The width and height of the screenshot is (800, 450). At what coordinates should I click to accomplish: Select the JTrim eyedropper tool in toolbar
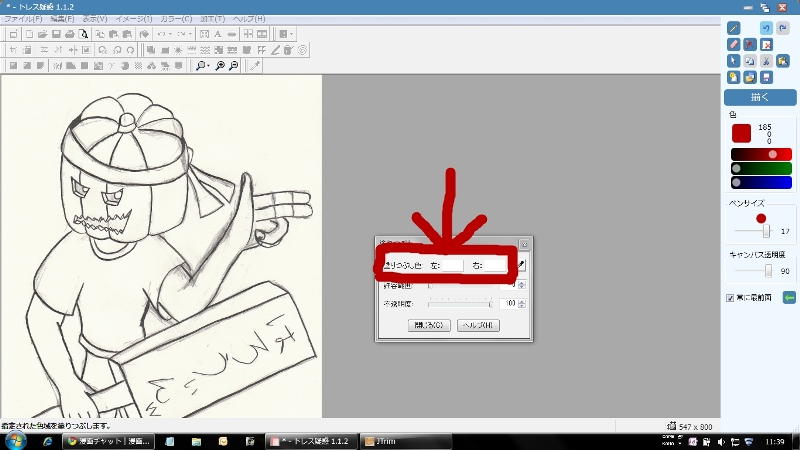[255, 66]
